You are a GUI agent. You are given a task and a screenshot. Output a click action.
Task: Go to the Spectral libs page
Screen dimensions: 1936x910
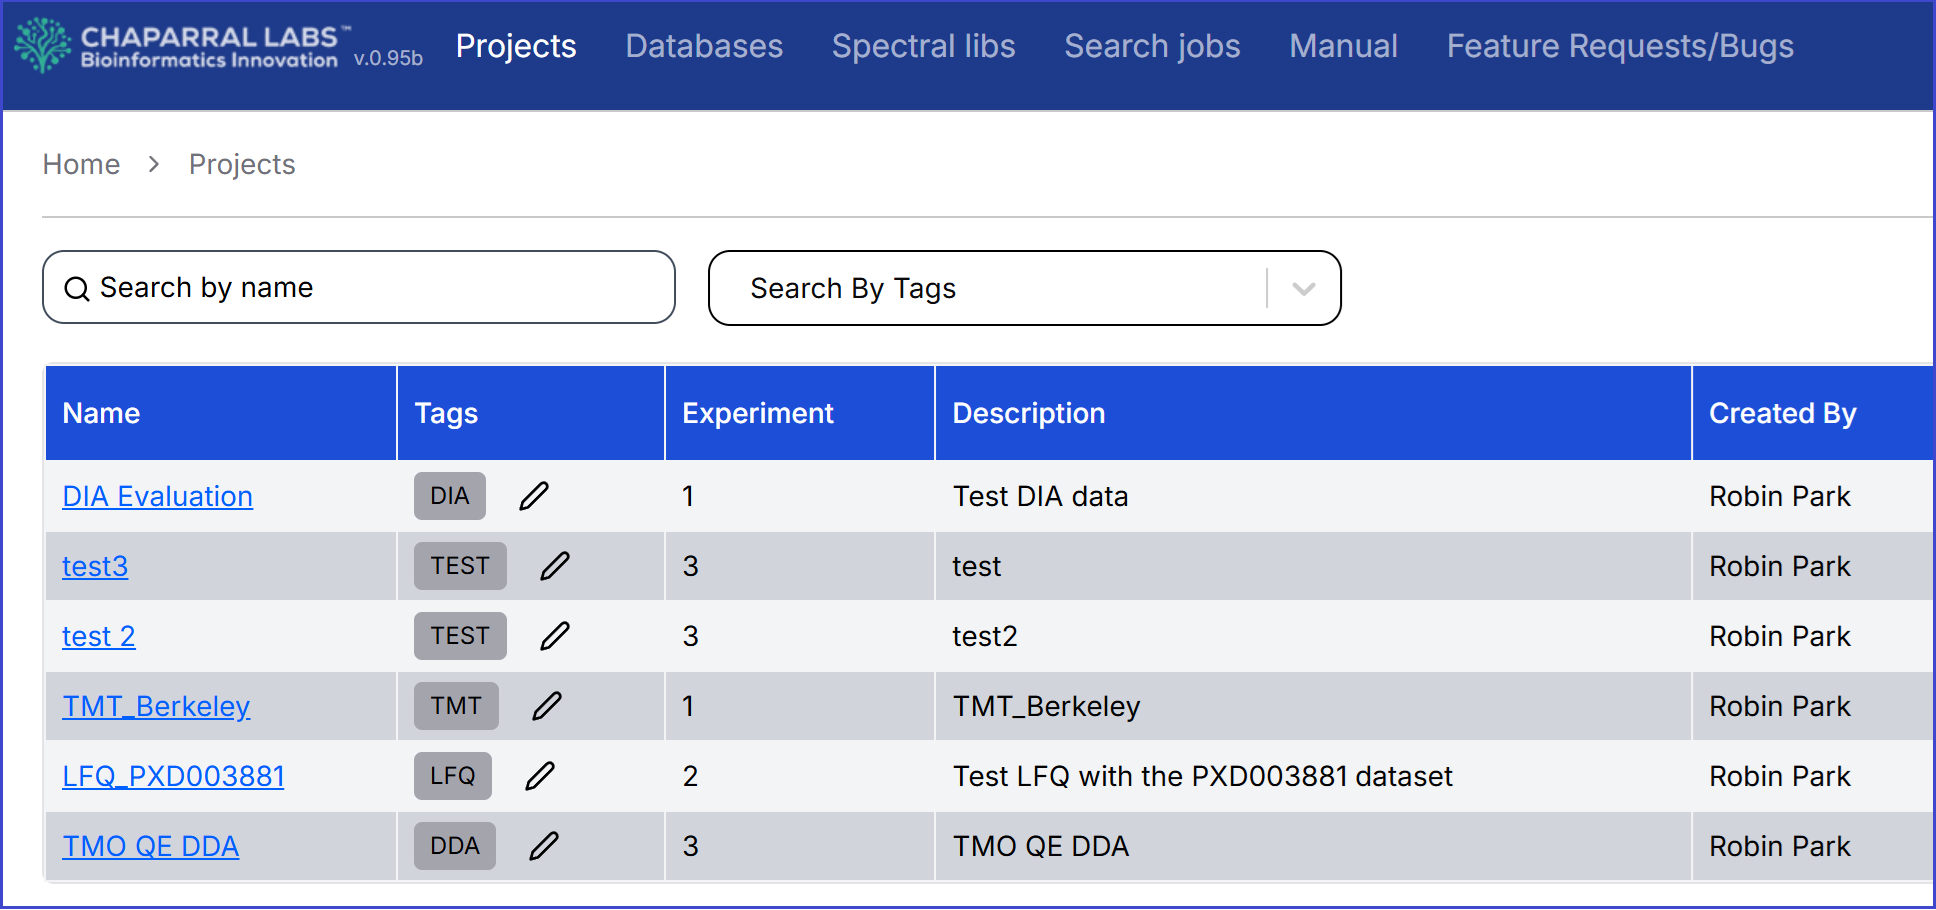[923, 46]
